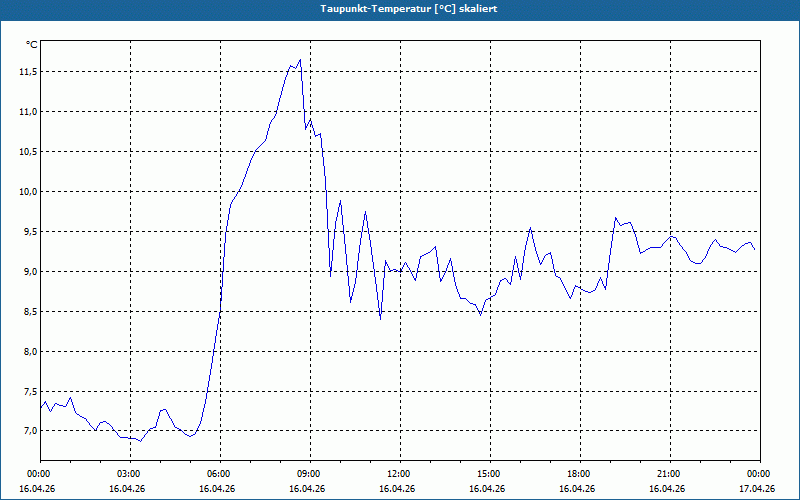
Task: Click the 7,5 y-axis label
Action: coord(30,391)
